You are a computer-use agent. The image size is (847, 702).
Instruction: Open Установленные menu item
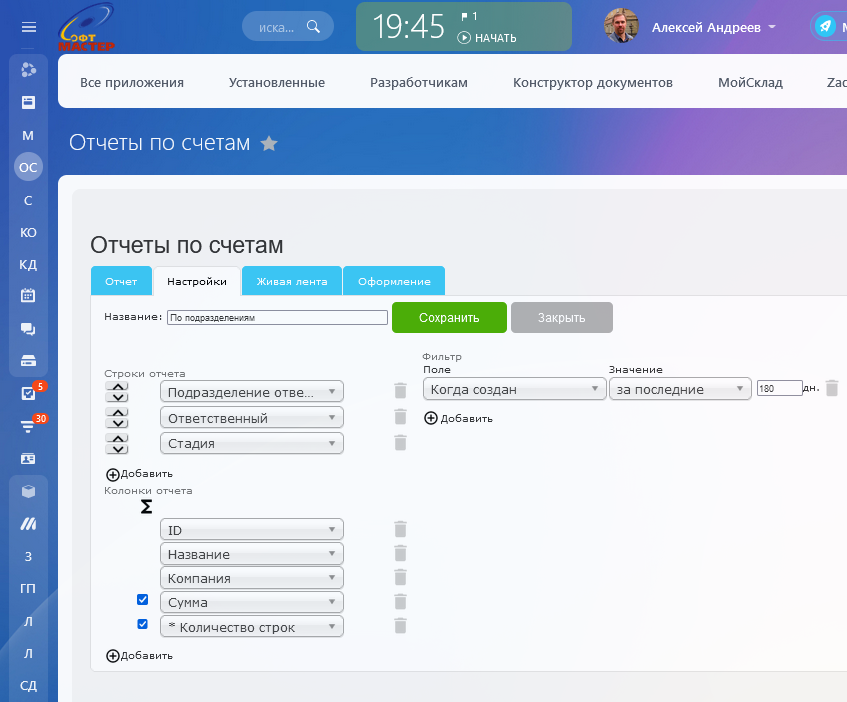(x=277, y=83)
